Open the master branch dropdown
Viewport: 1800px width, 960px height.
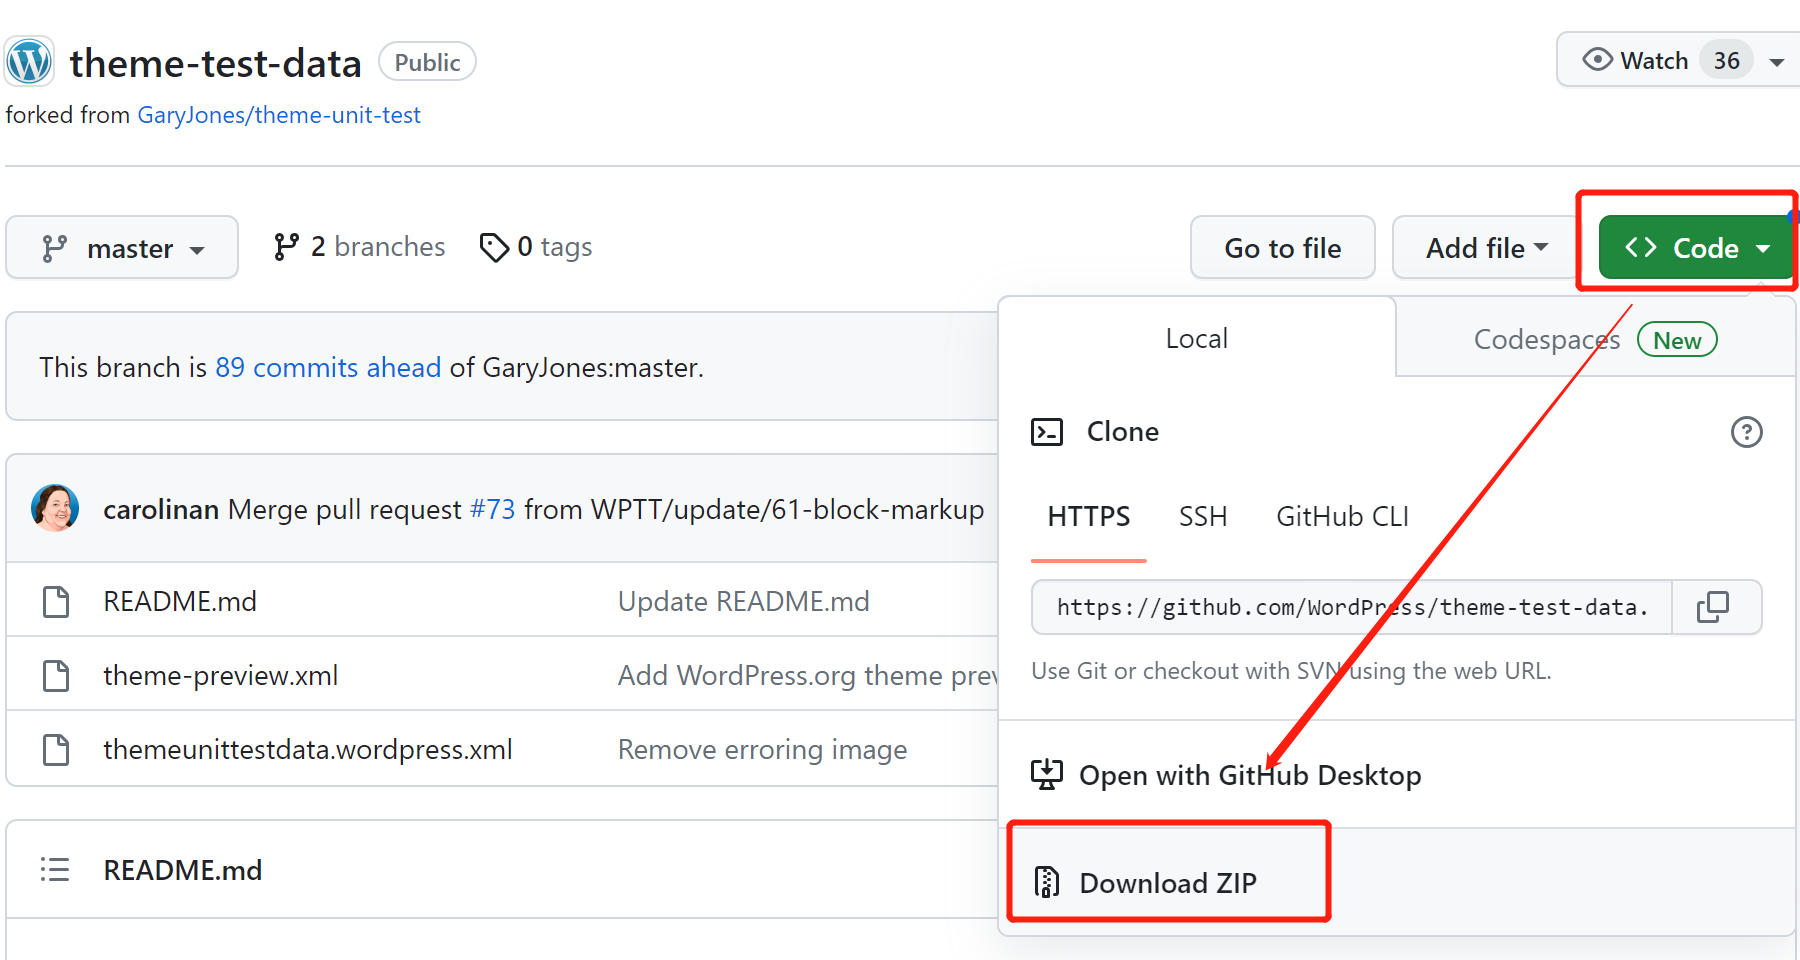(x=122, y=247)
